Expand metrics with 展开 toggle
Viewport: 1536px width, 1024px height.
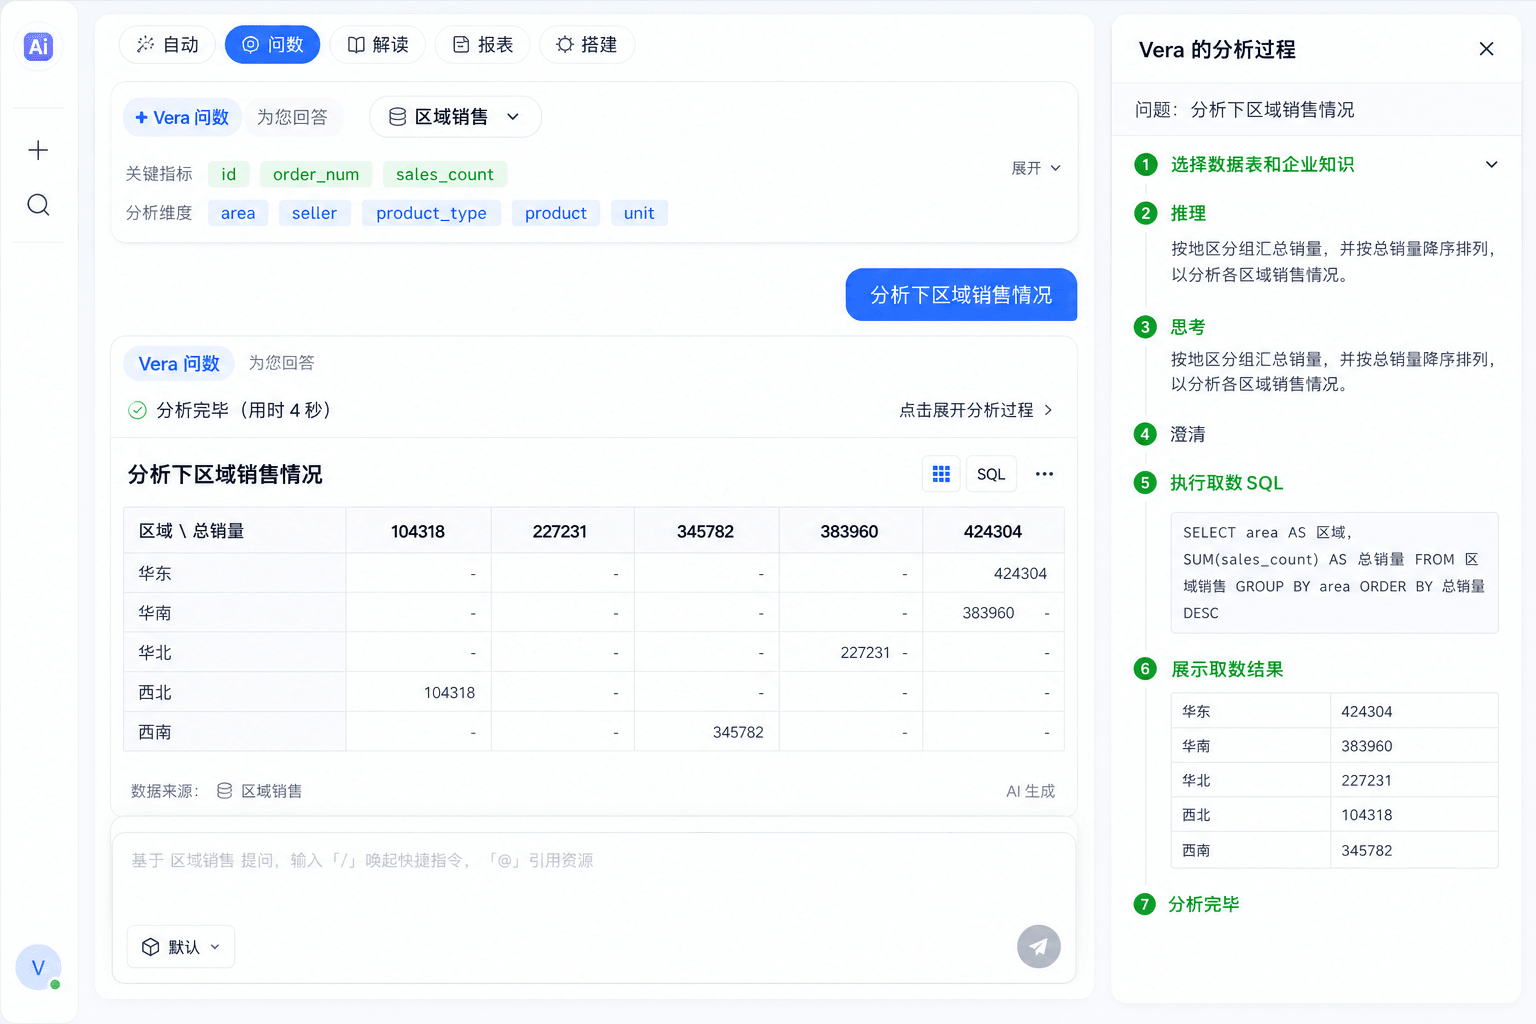(x=1036, y=168)
